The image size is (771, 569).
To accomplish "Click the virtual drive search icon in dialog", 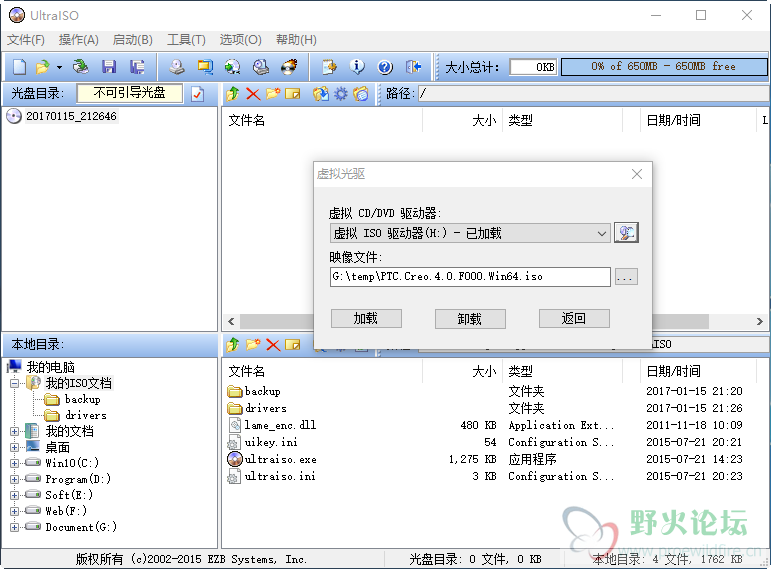I will point(626,233).
